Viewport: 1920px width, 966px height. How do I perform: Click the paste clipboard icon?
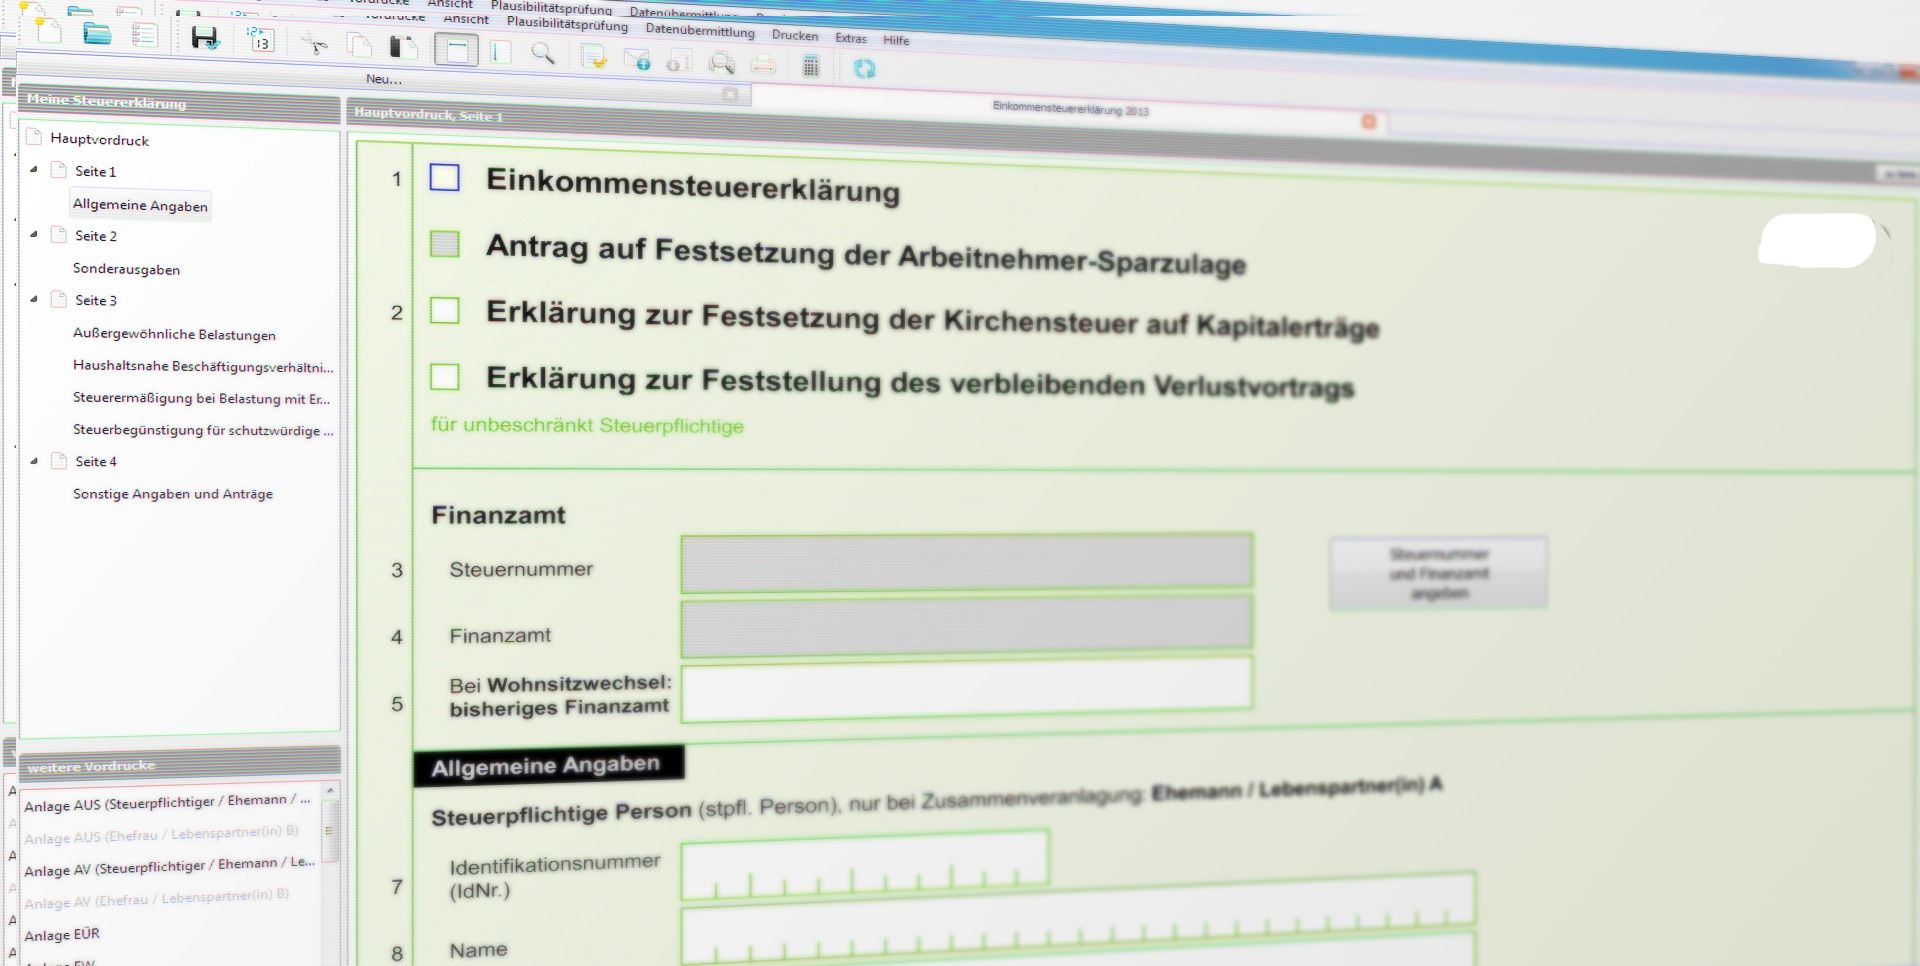[403, 47]
